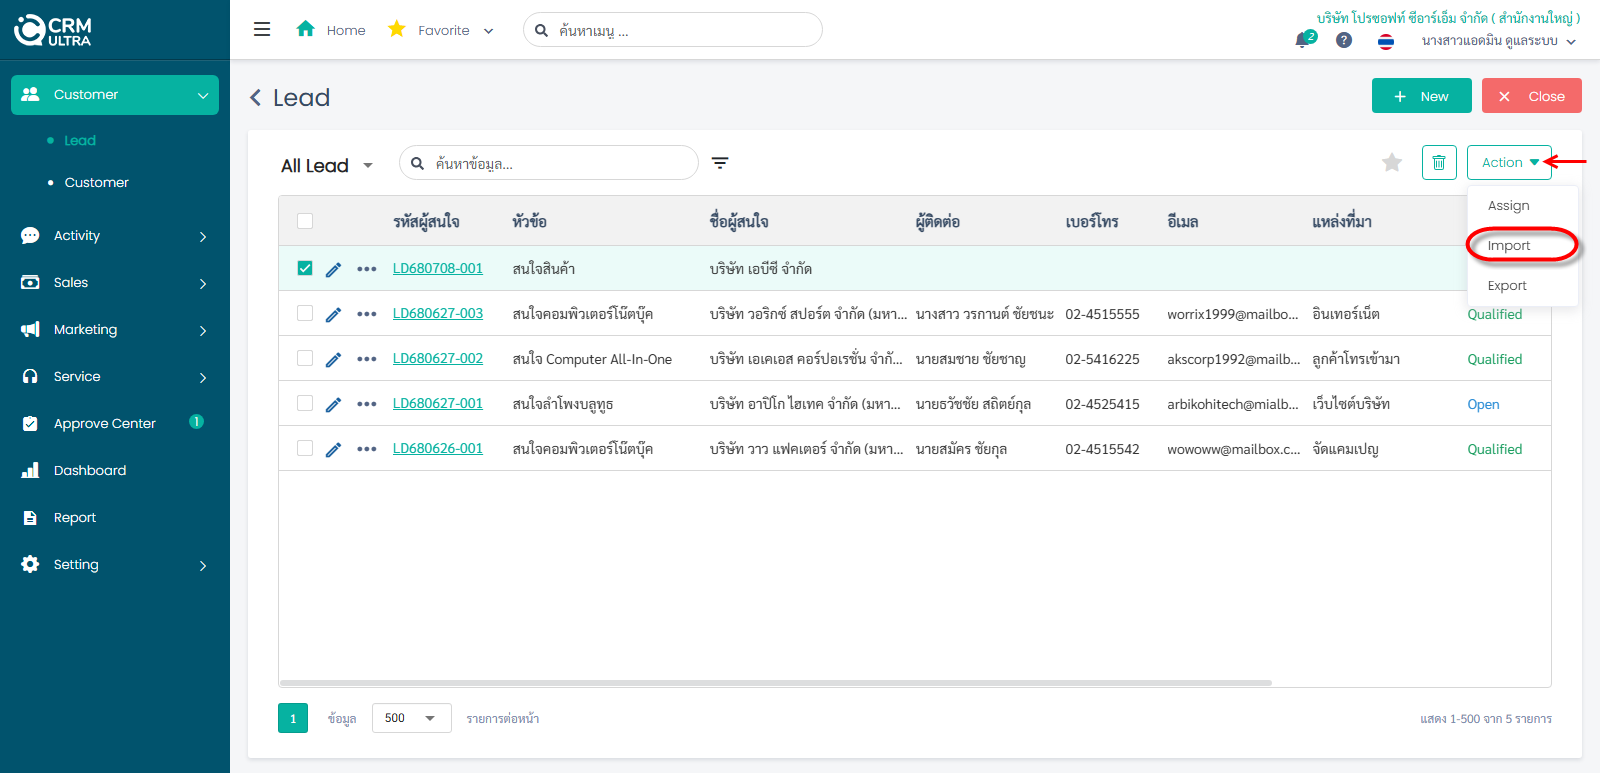The width and height of the screenshot is (1600, 773).
Task: Open three-dot menu for LD680627-002
Action: 367,359
